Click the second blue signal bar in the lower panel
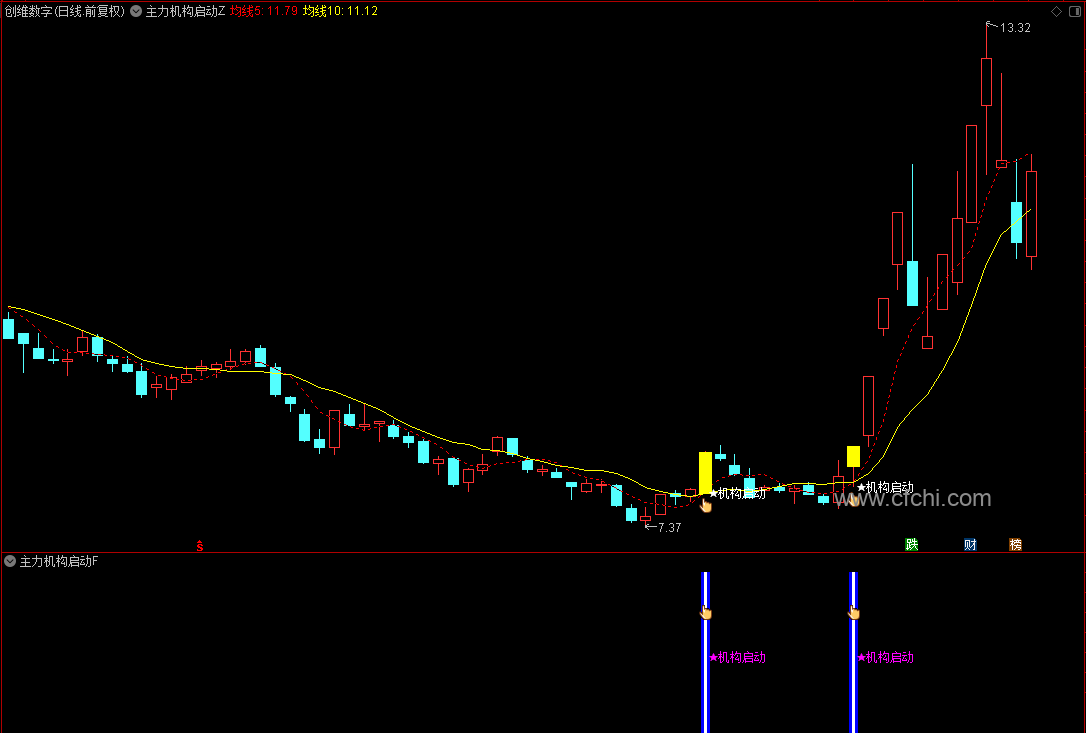Image resolution: width=1086 pixels, height=733 pixels. point(853,652)
